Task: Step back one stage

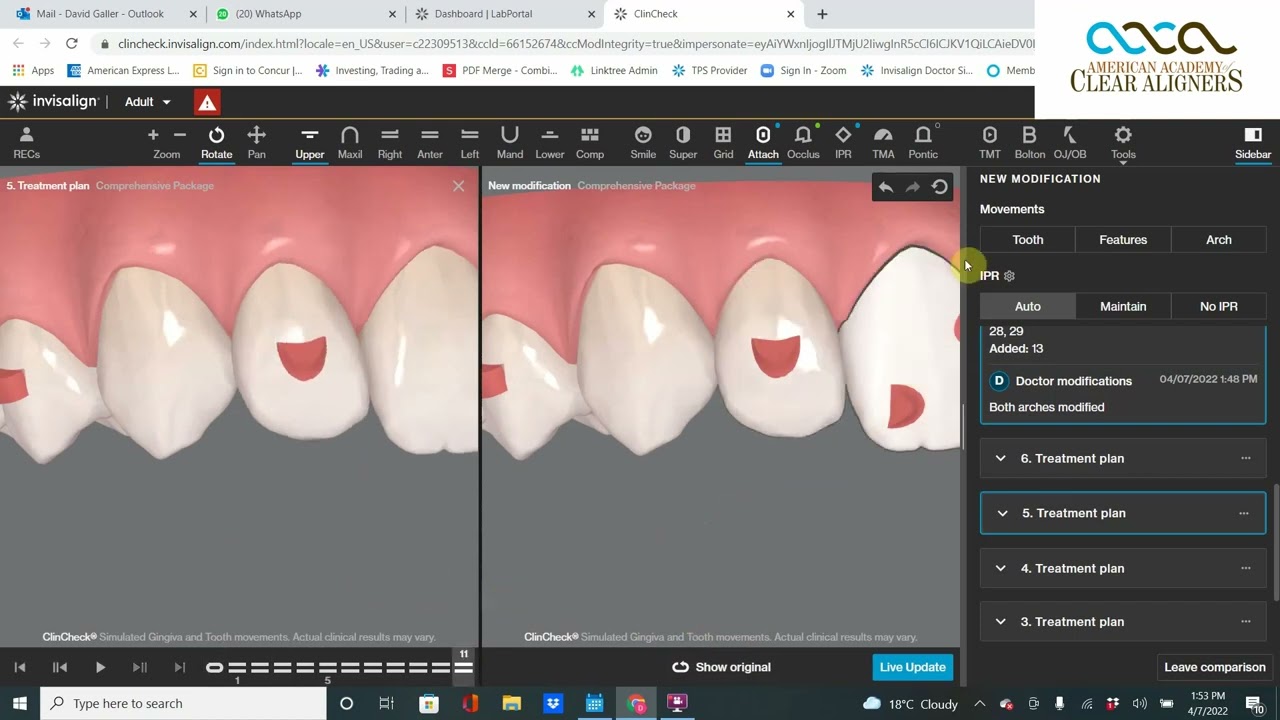Action: pyautogui.click(x=60, y=667)
